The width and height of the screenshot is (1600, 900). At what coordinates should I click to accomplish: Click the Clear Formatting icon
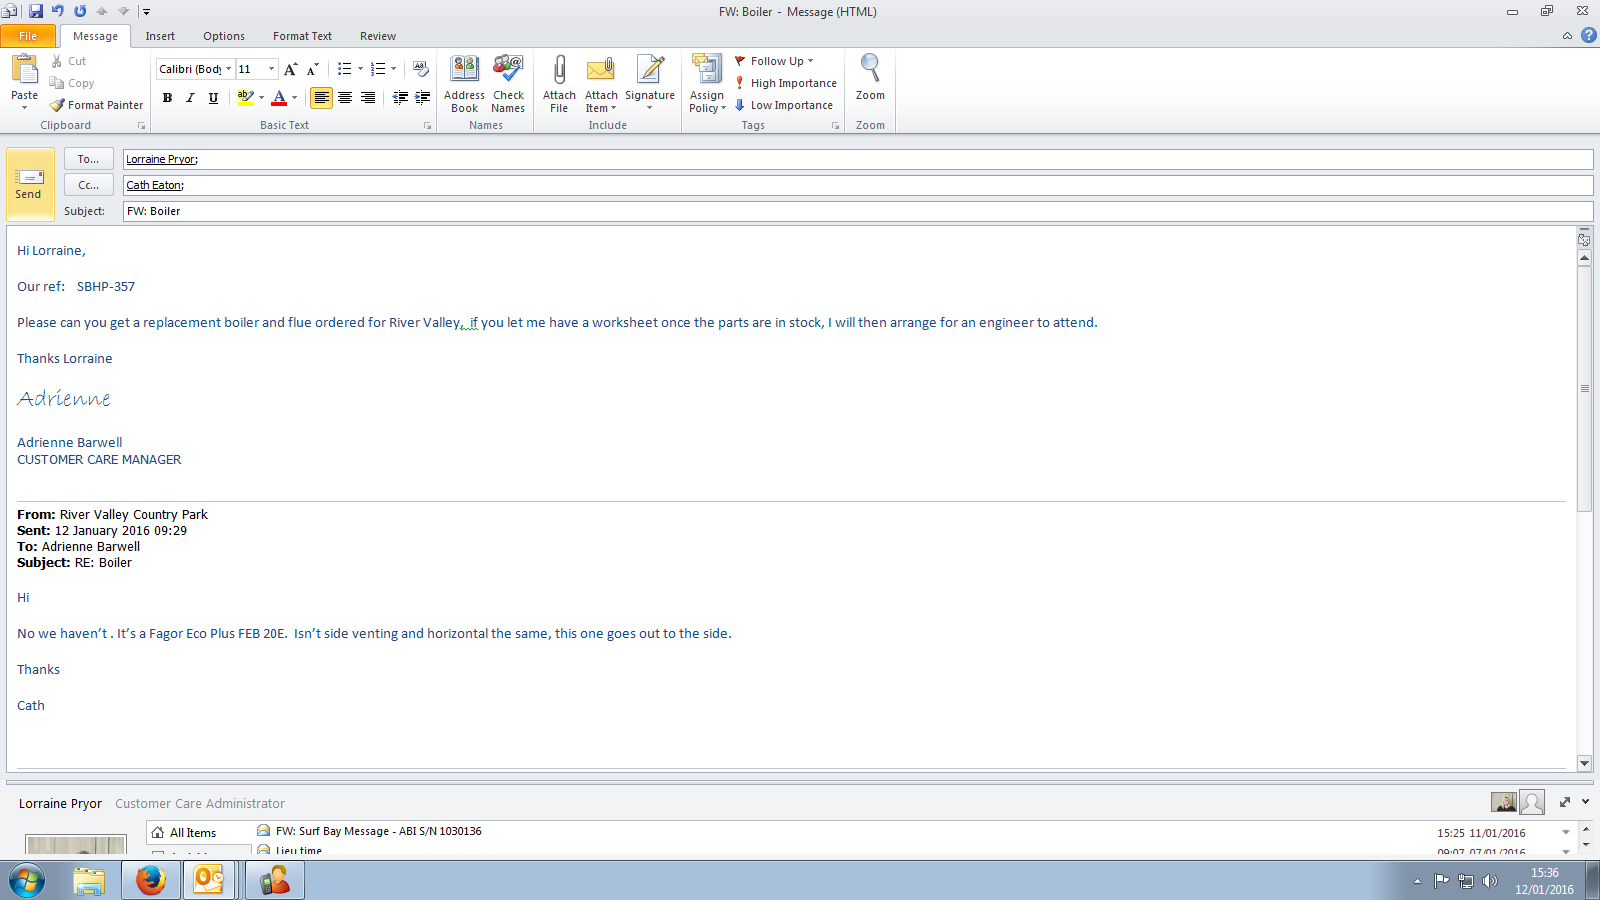coord(421,69)
